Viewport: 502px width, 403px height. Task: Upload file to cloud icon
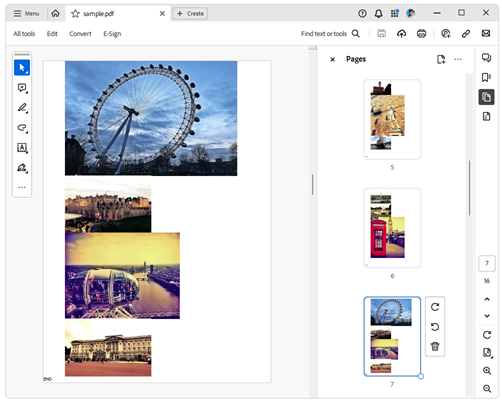click(402, 33)
